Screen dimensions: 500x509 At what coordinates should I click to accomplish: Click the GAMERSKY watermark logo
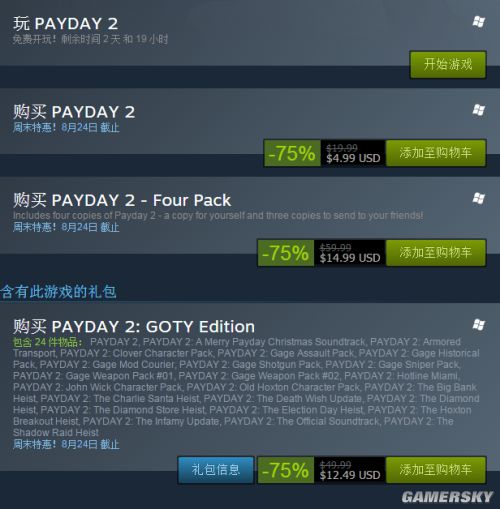tap(447, 497)
